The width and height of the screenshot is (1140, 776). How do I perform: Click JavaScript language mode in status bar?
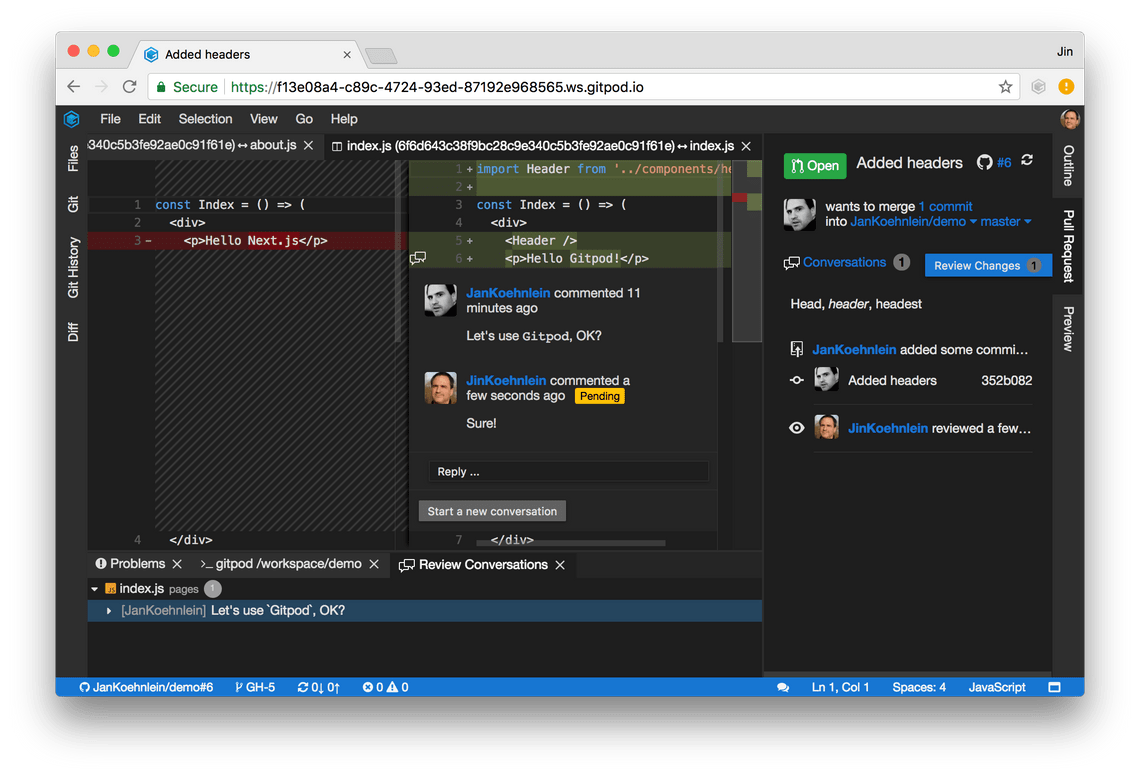997,687
